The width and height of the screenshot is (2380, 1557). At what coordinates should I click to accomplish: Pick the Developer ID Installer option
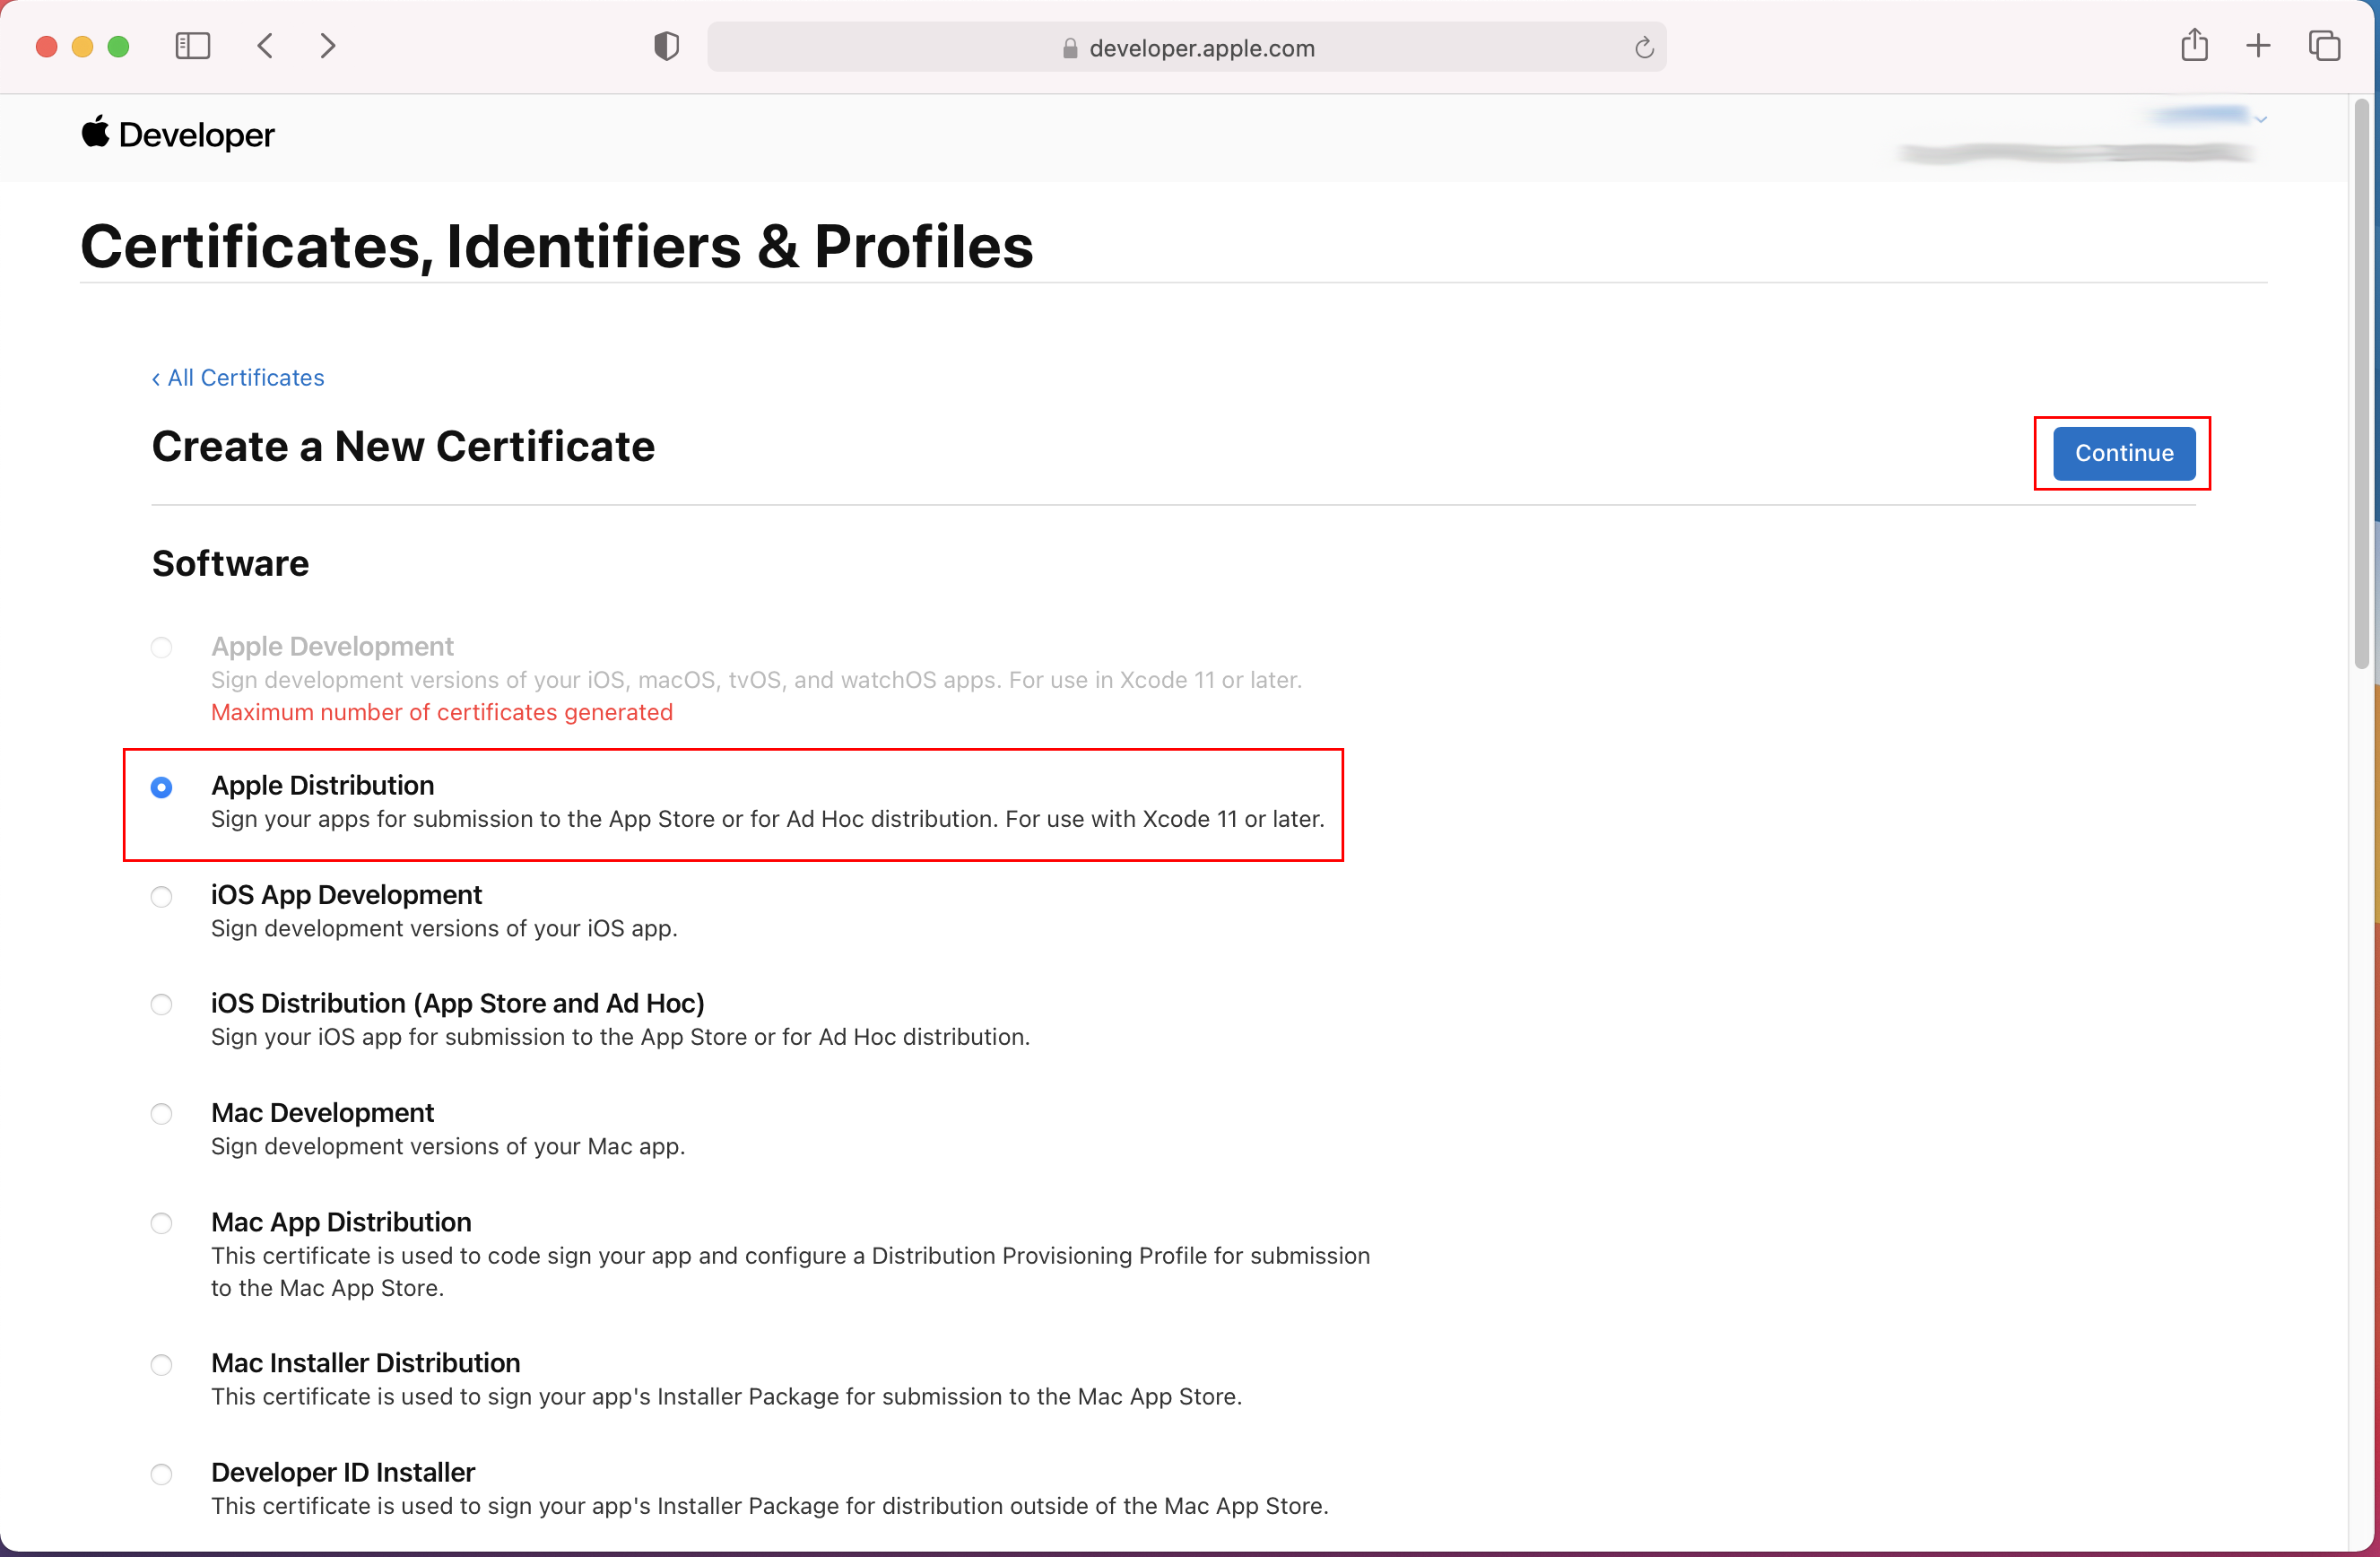pos(161,1474)
